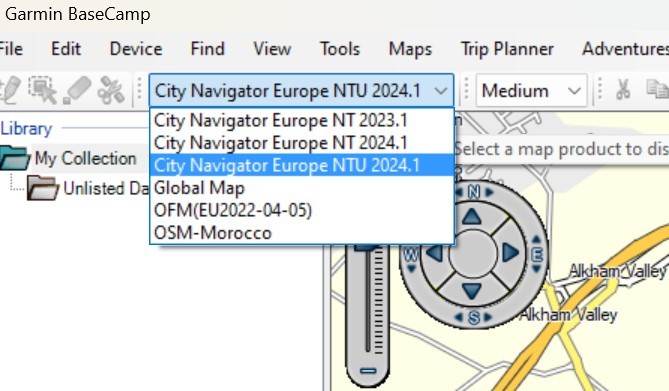Choose the eraser tool in toolbar

coord(77,90)
